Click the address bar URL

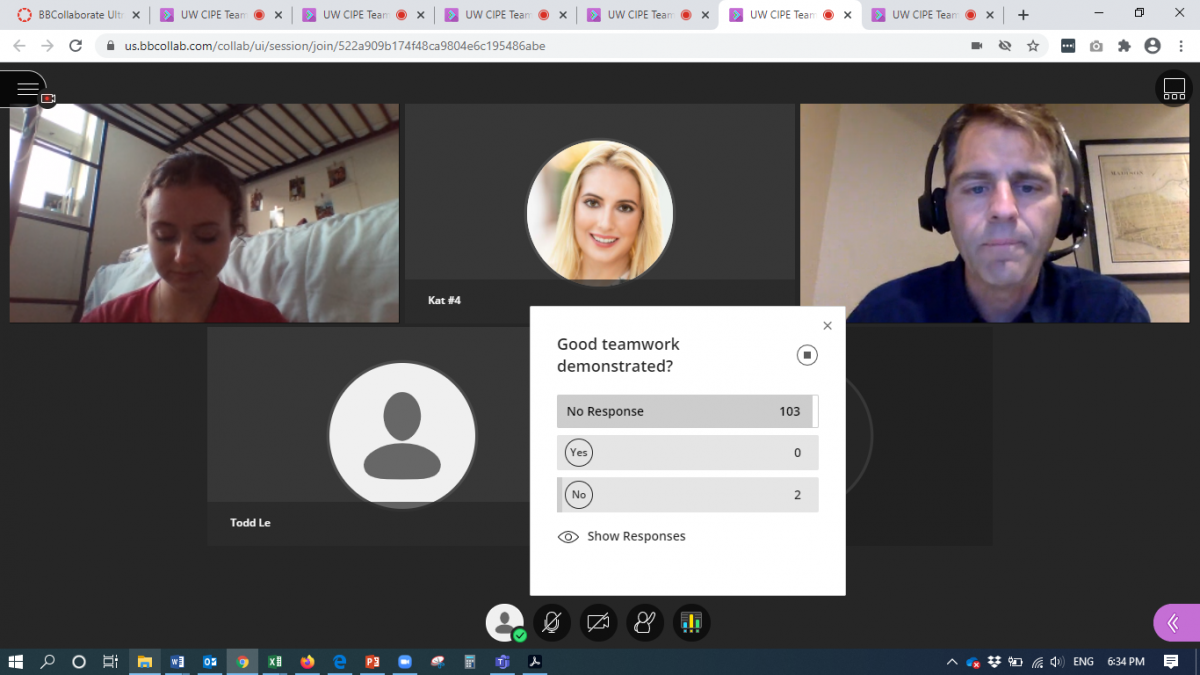pyautogui.click(x=335, y=46)
